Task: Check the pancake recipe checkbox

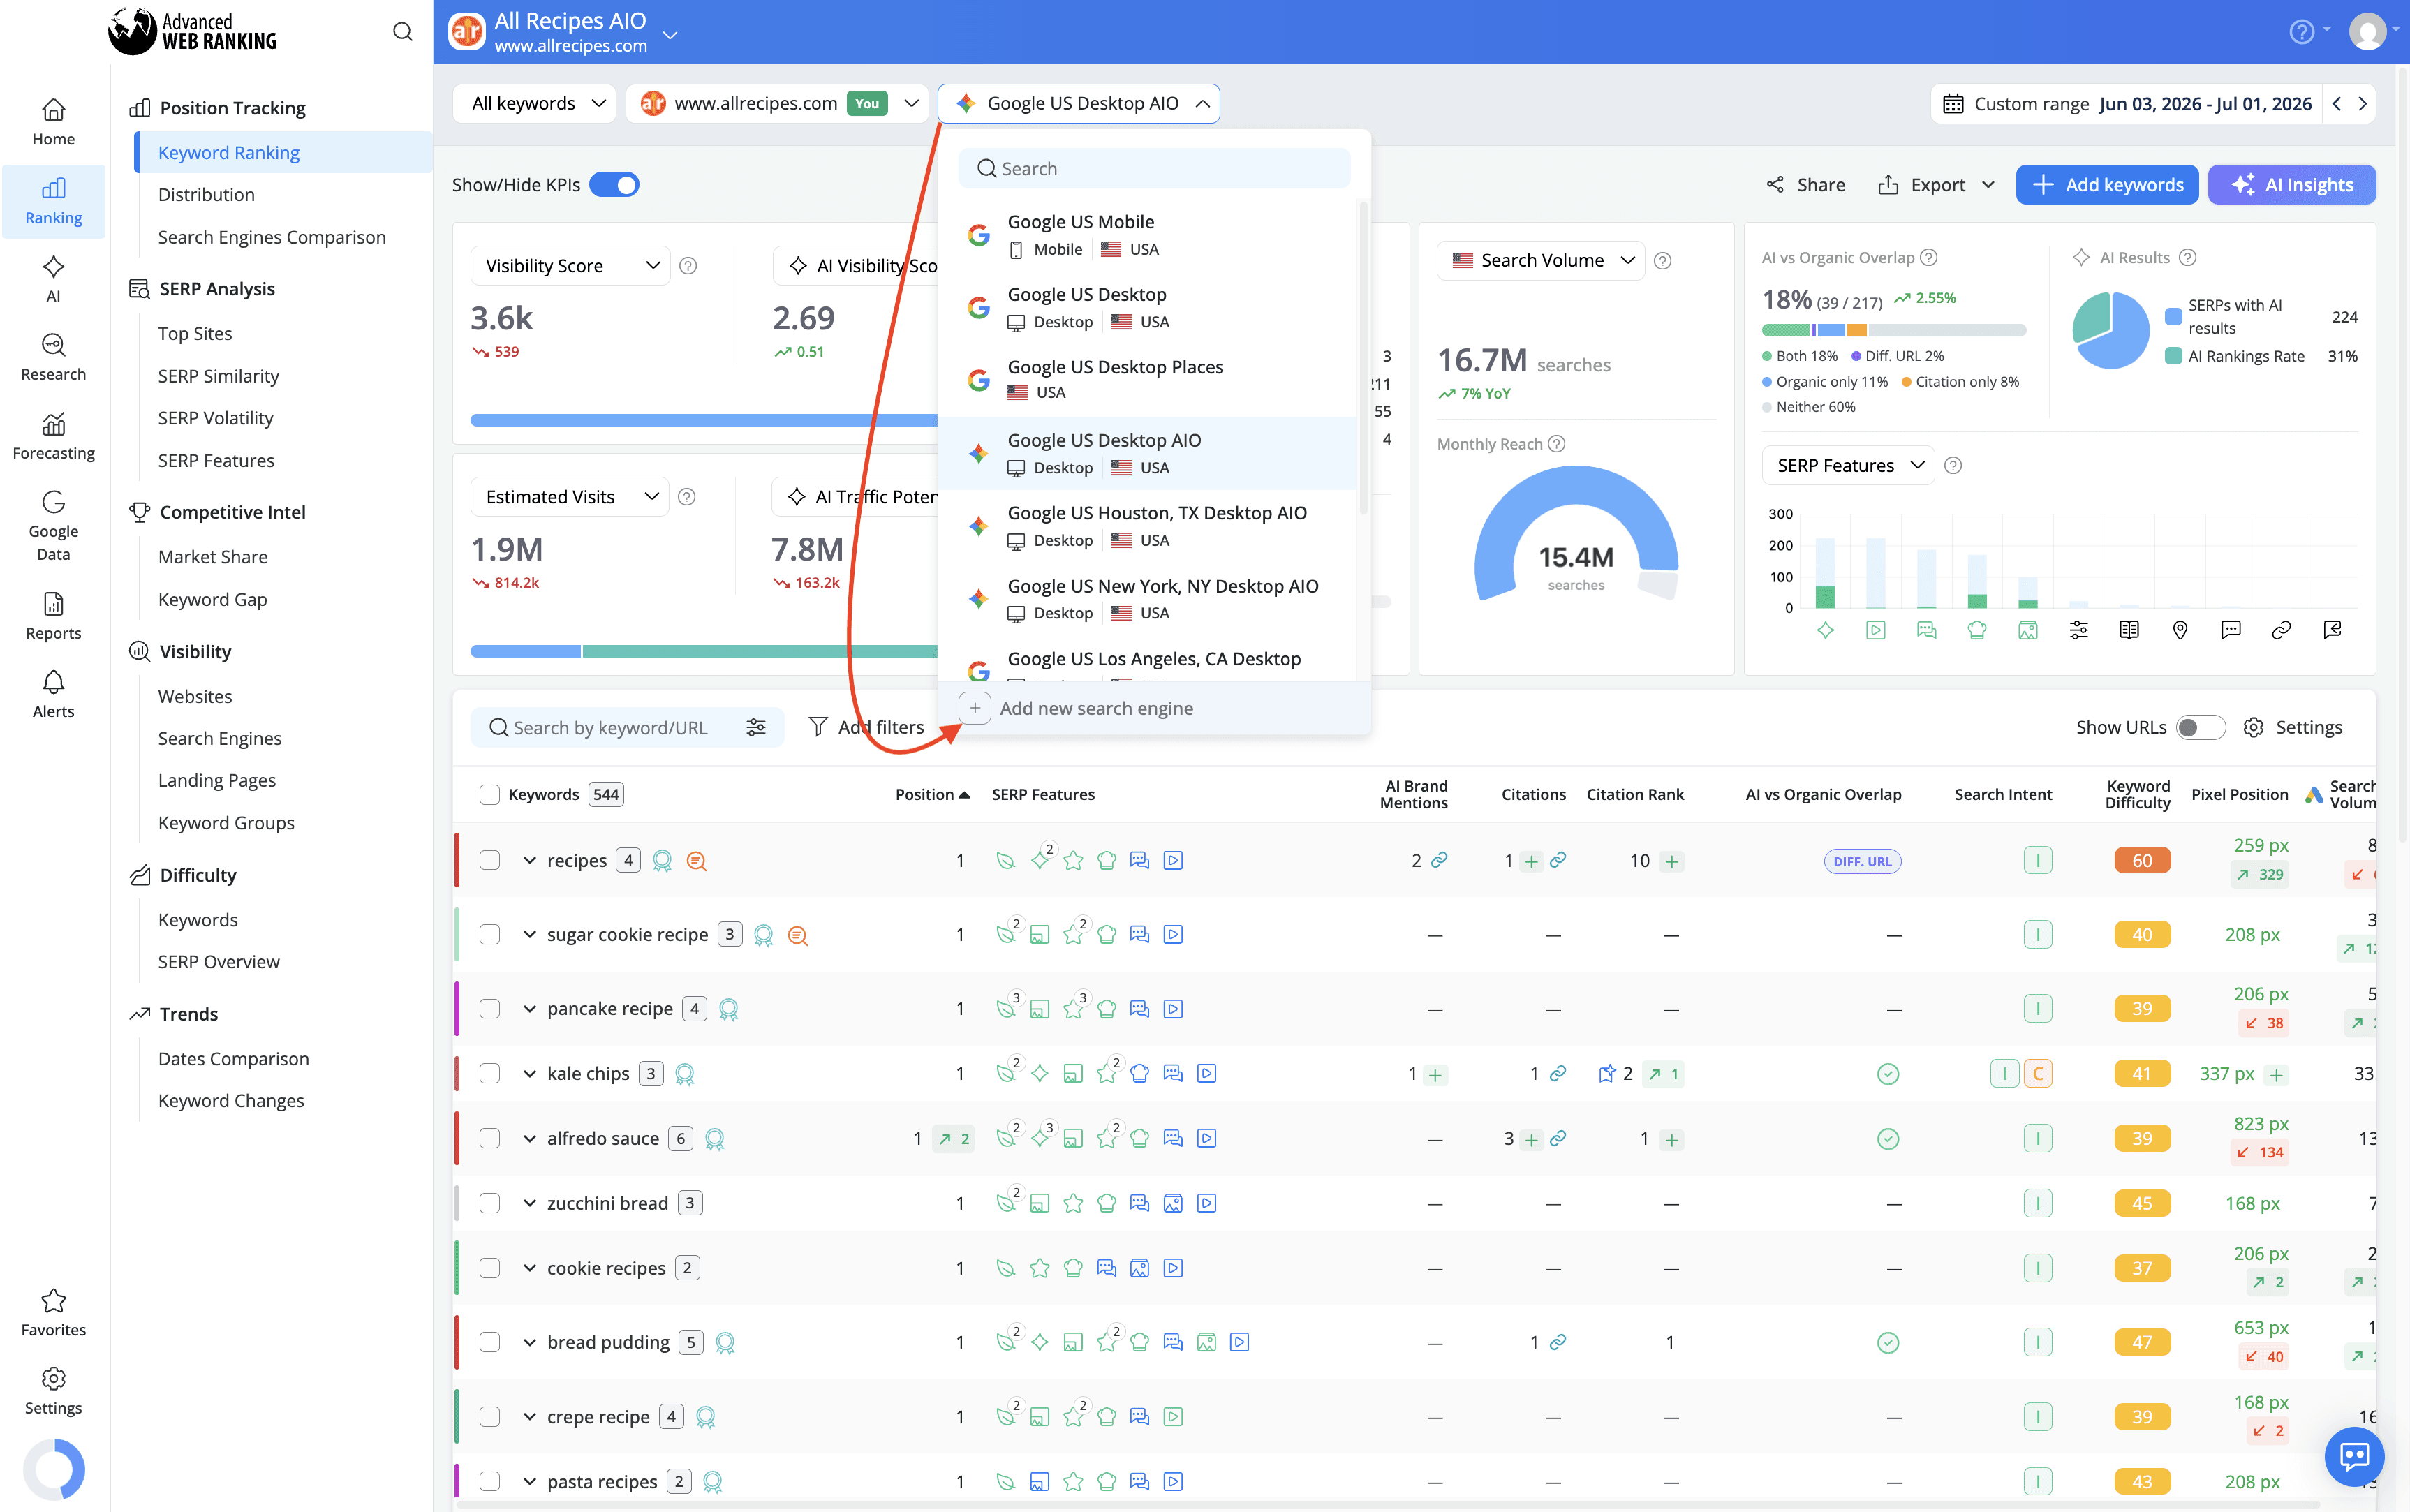Action: click(x=489, y=1008)
